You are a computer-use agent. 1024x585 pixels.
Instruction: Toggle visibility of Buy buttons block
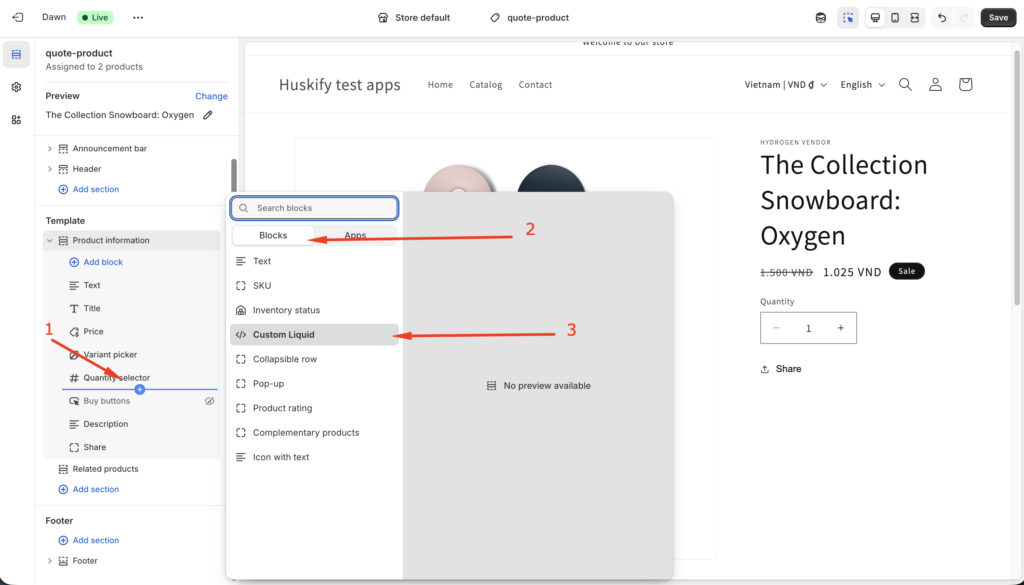click(209, 401)
